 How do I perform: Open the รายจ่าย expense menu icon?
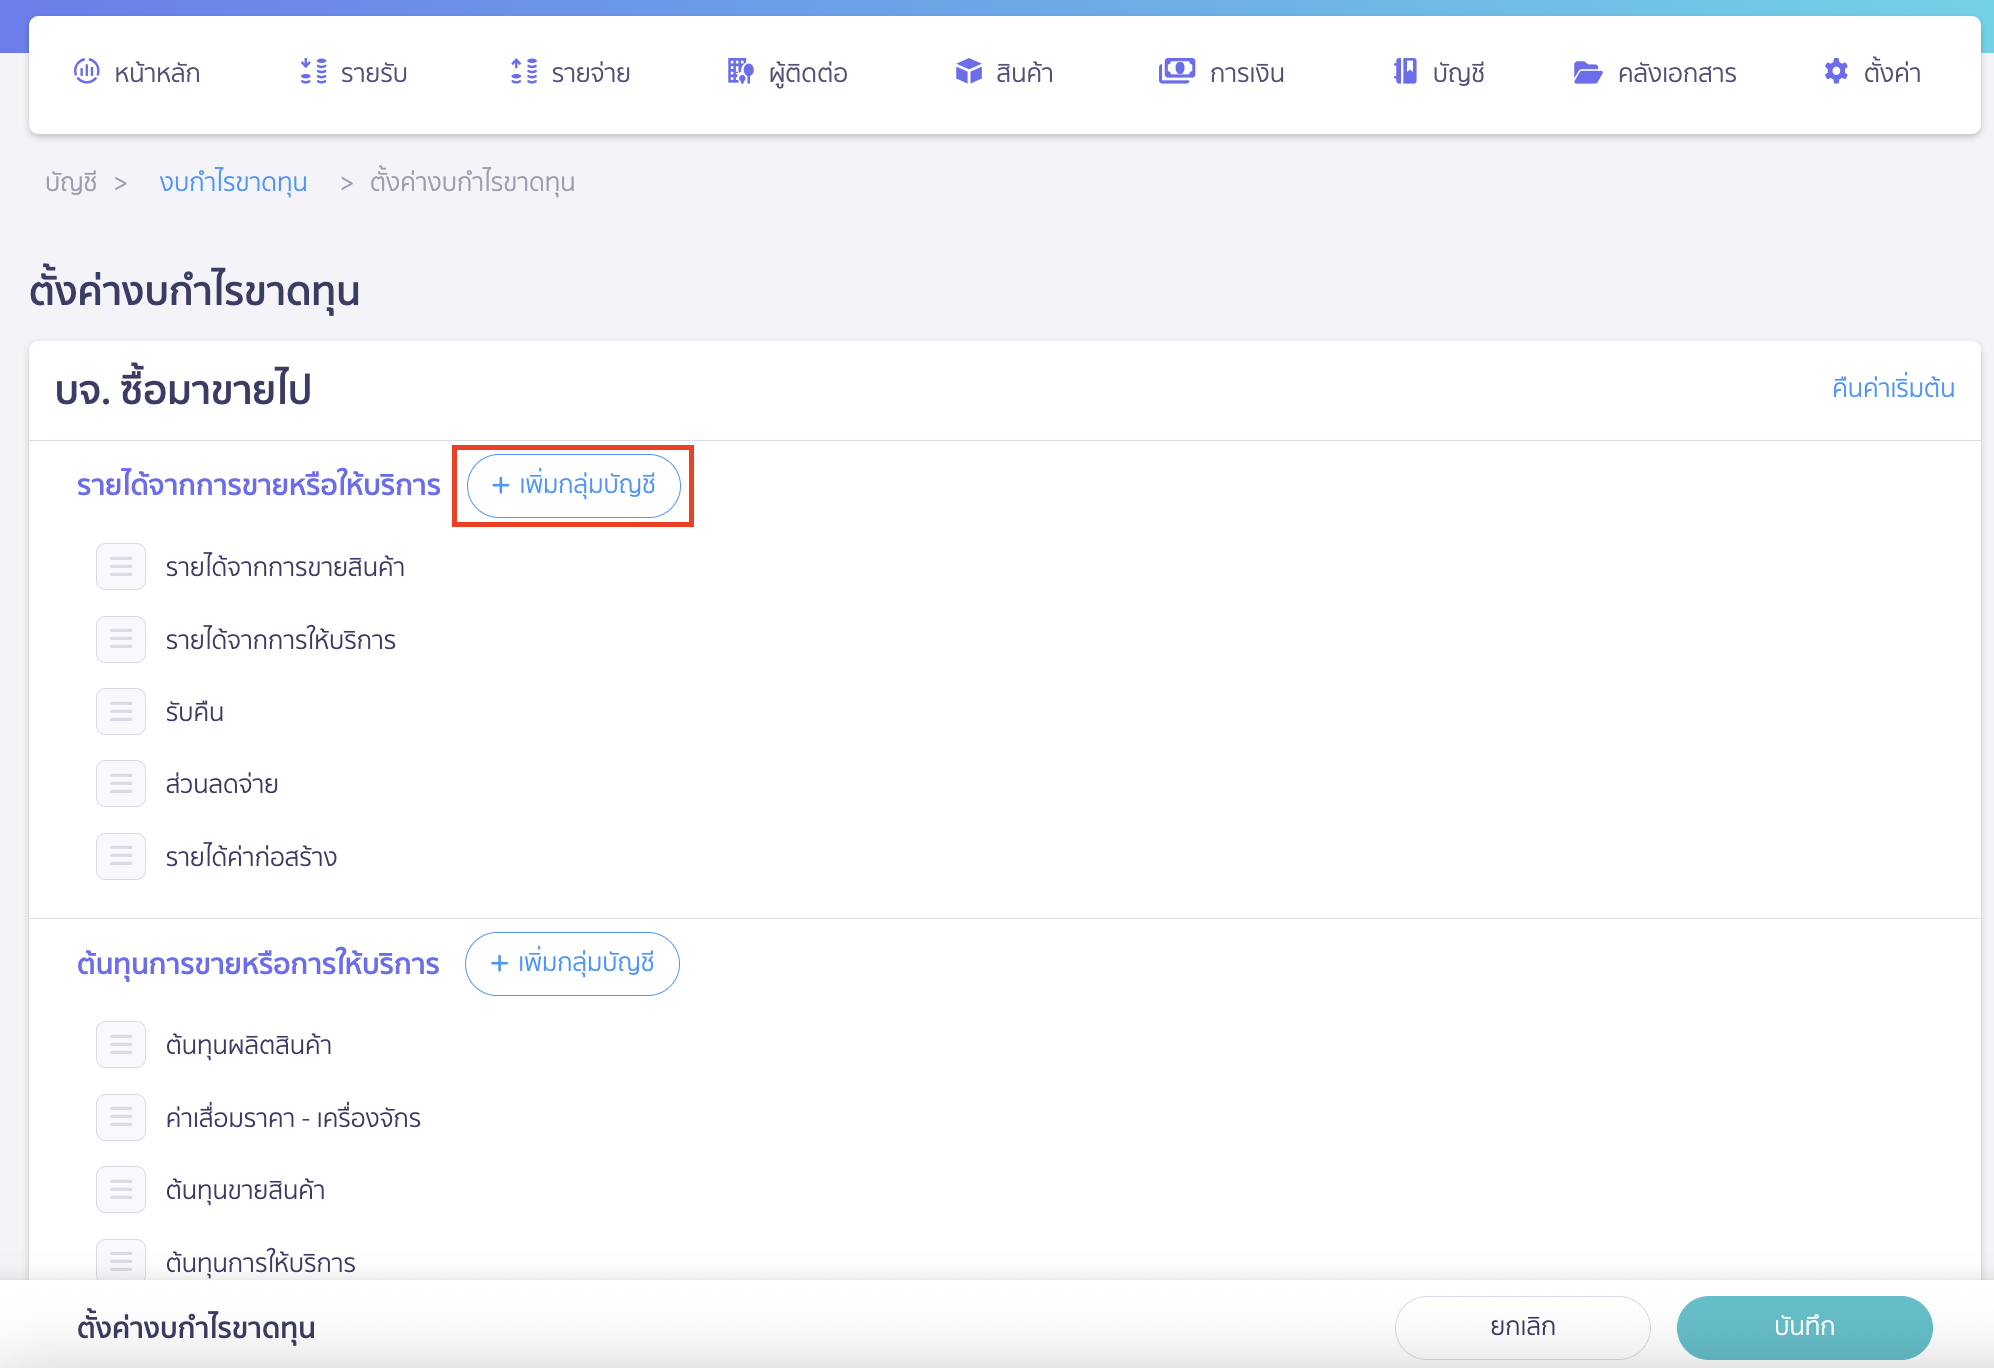tap(524, 71)
